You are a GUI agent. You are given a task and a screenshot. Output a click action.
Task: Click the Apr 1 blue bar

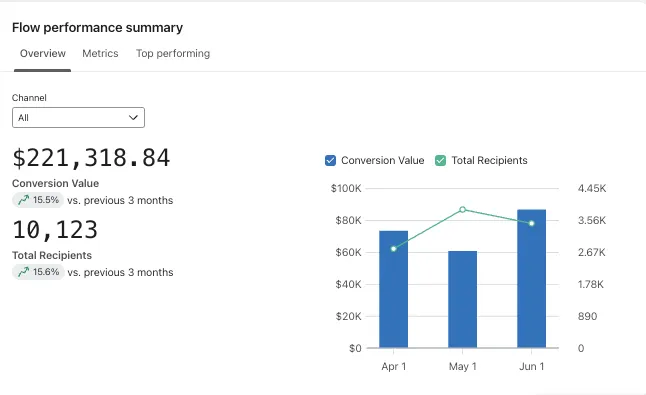pyautogui.click(x=393, y=289)
